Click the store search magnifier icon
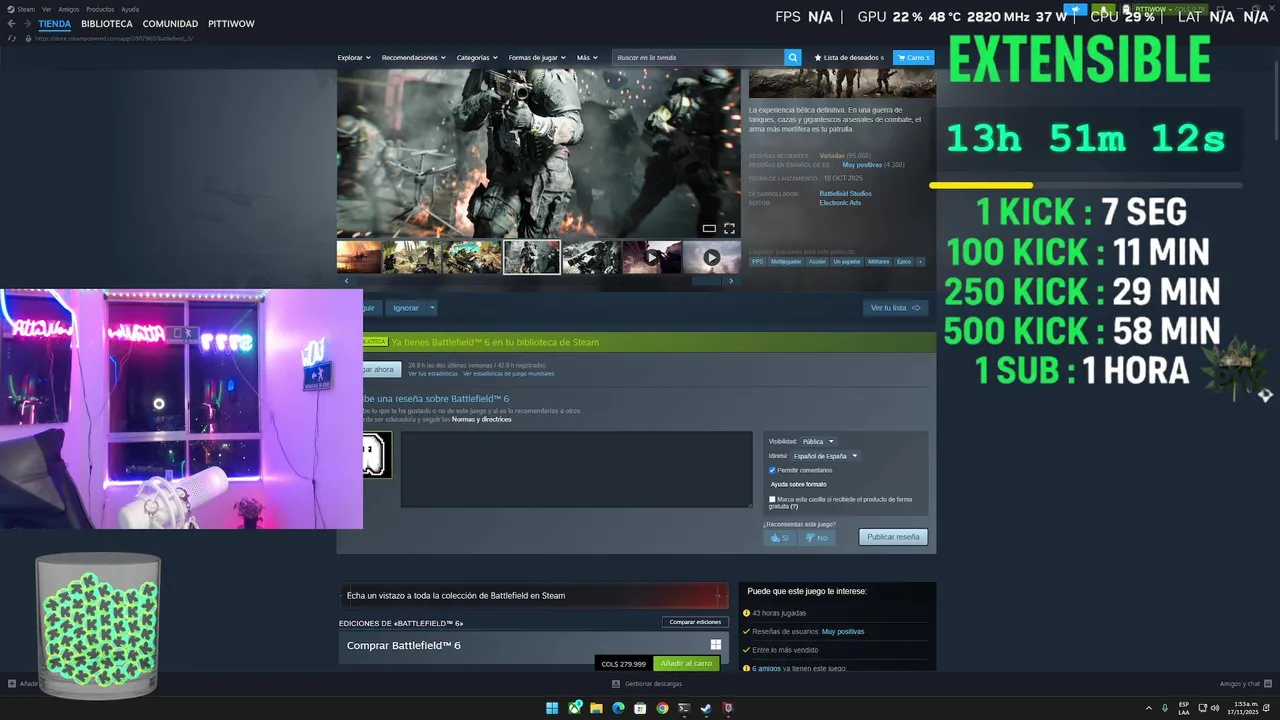Image resolution: width=1280 pixels, height=720 pixels. pyautogui.click(x=792, y=57)
